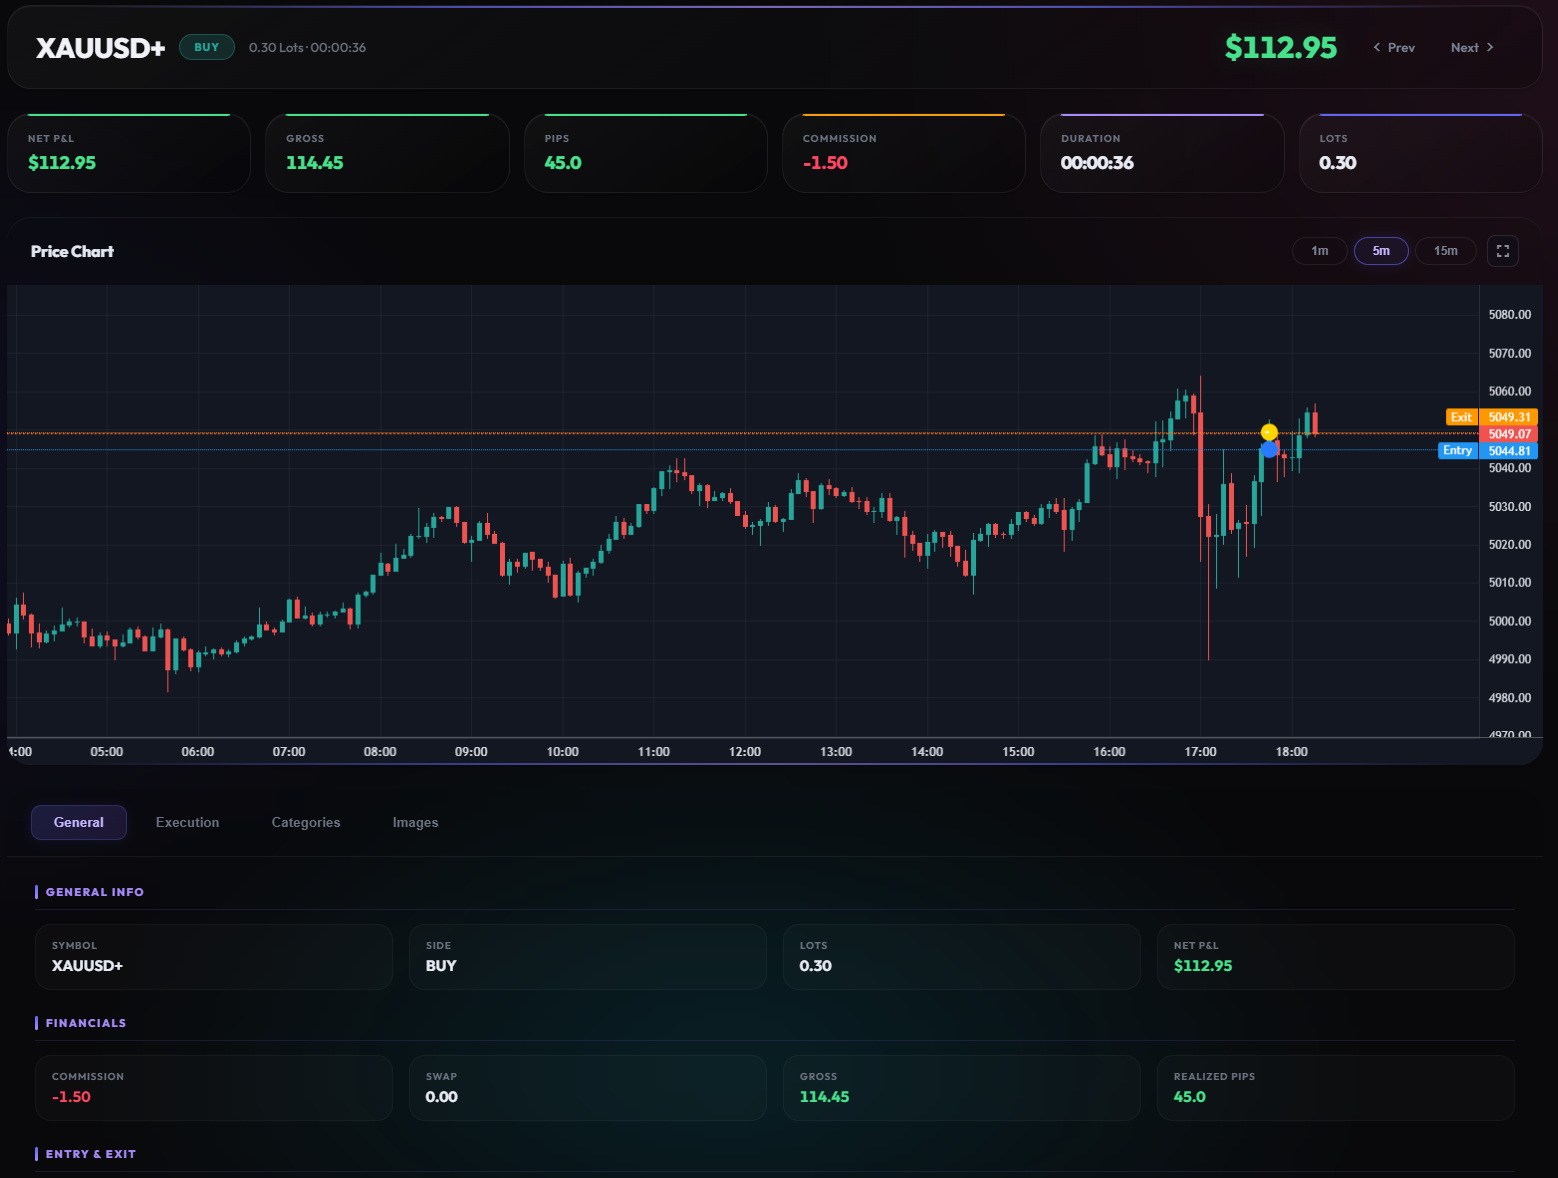
Task: Click the Symbol card in General Info
Action: (x=214, y=957)
